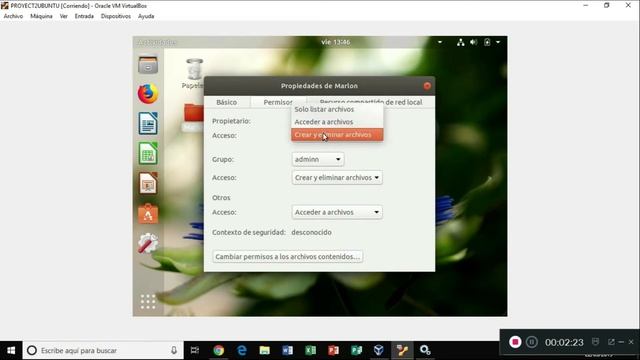This screenshot has height=360, width=640.
Task: Open Otros Acceso Acceder a archivos dropdown
Action: pyautogui.click(x=337, y=212)
